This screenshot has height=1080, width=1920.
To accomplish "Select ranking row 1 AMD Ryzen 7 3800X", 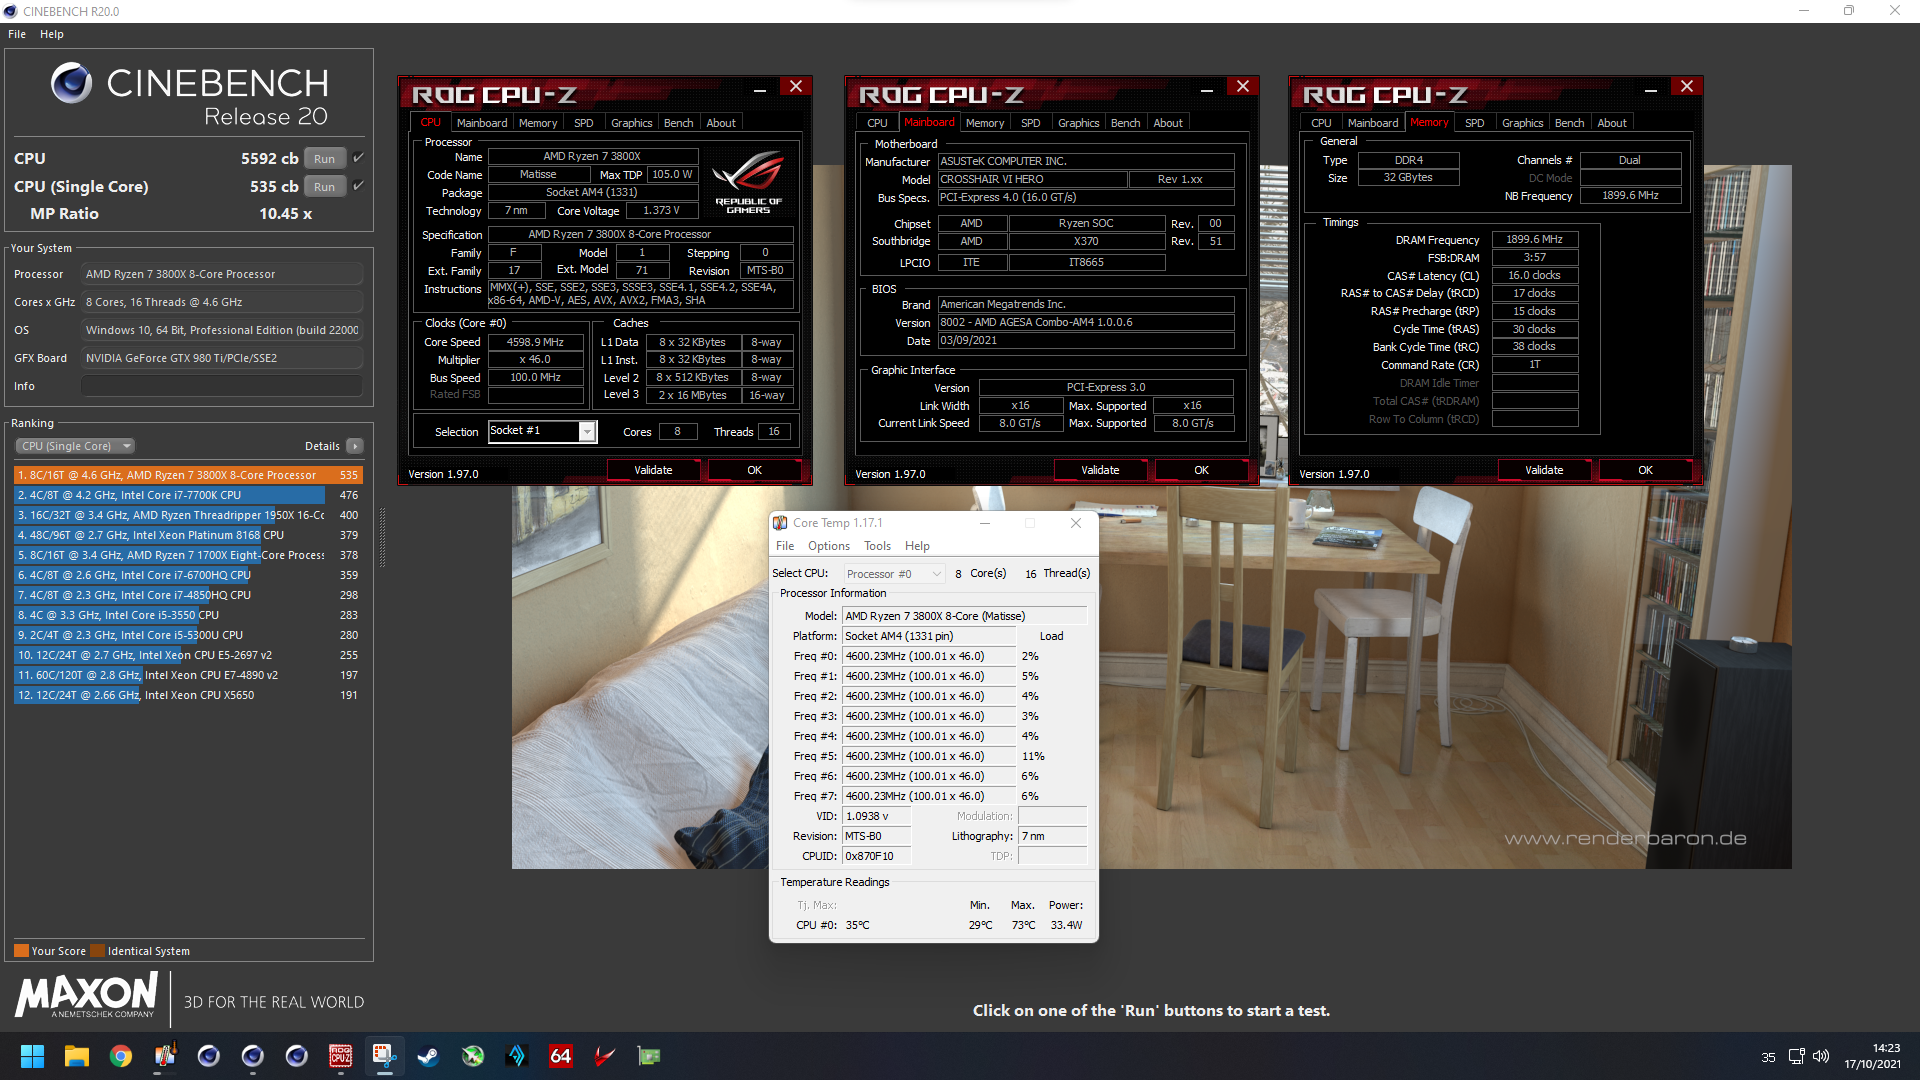I will (x=188, y=475).
